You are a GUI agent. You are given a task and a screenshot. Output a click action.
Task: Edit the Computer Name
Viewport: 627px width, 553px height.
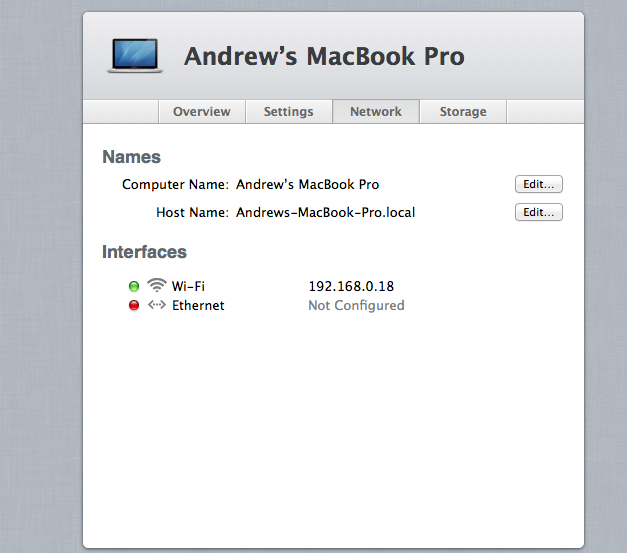(539, 184)
